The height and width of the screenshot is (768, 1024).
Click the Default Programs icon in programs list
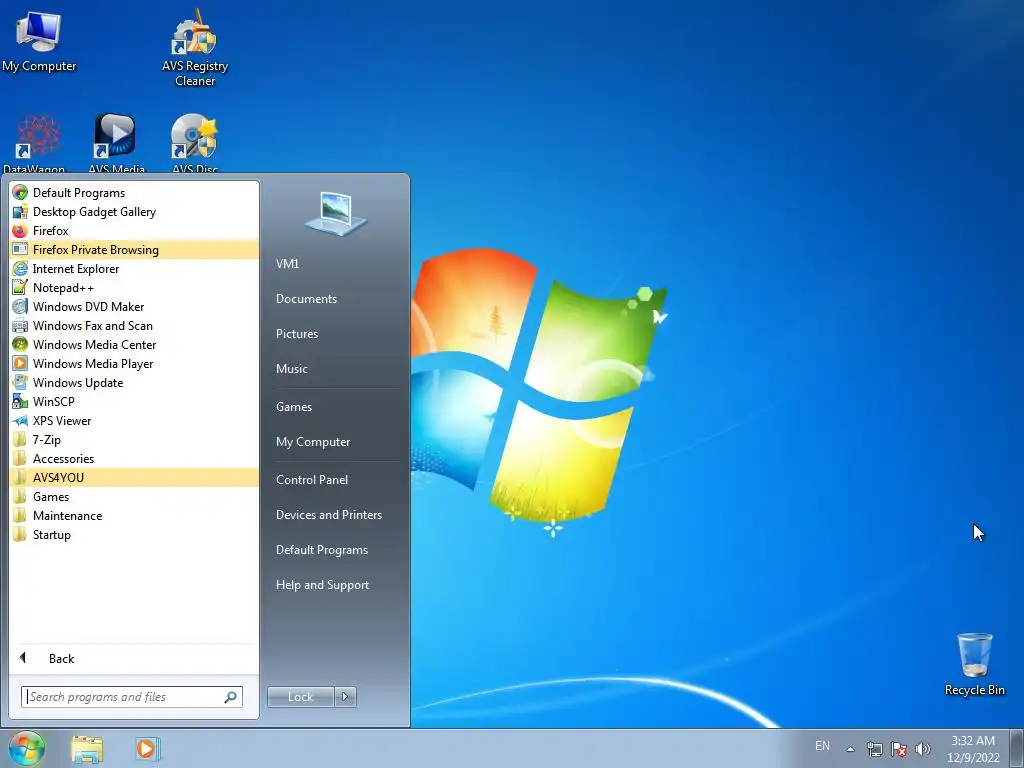point(20,193)
